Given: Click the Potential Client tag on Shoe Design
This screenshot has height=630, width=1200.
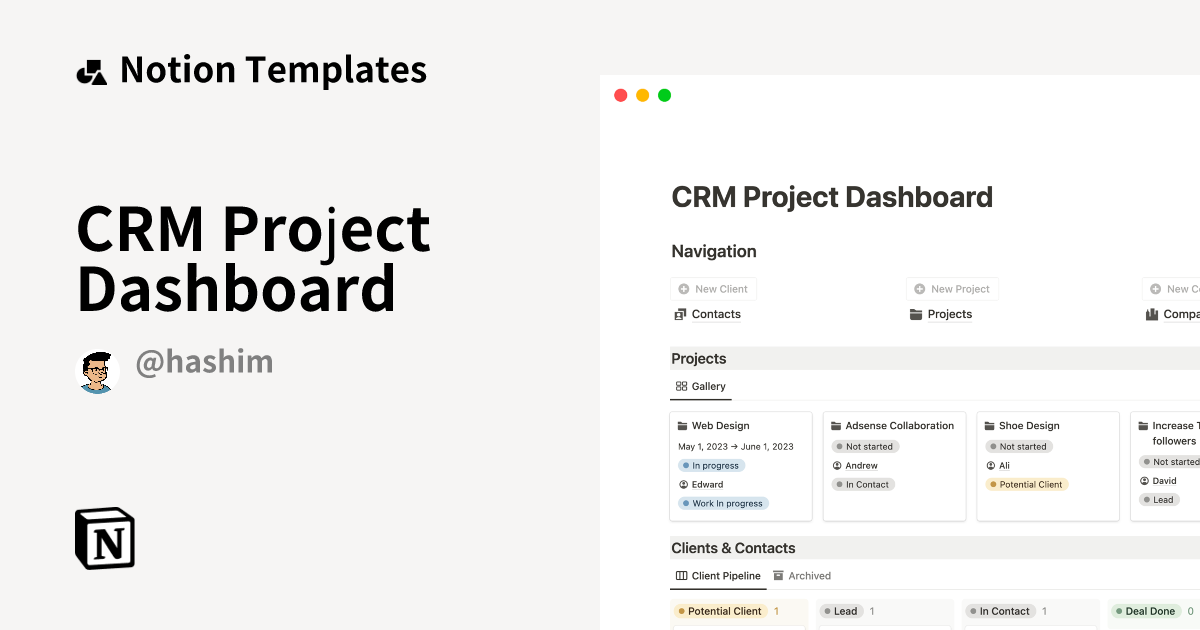Looking at the screenshot, I should [1027, 482].
